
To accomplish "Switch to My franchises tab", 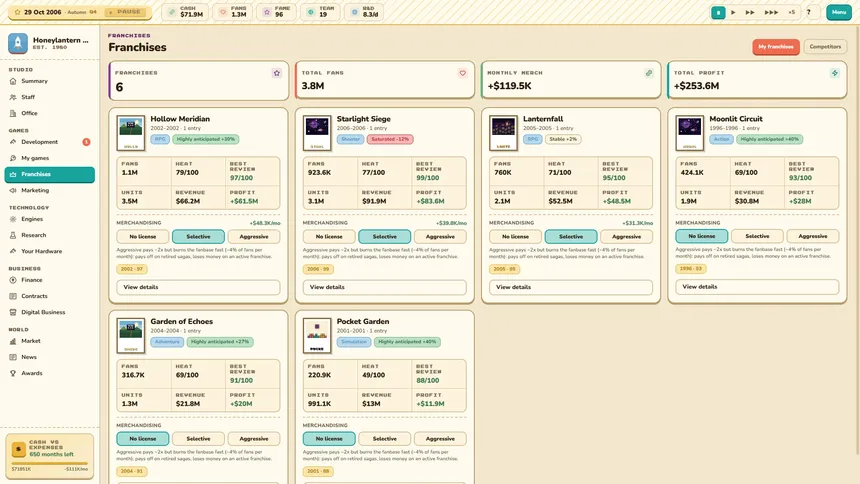I will coord(776,47).
